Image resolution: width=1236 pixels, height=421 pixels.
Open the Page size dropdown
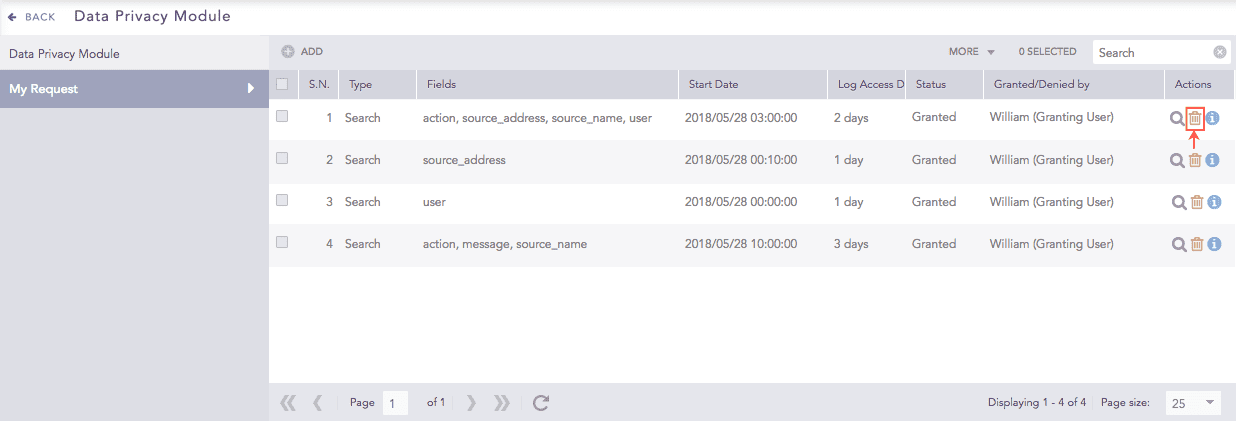tap(1194, 403)
